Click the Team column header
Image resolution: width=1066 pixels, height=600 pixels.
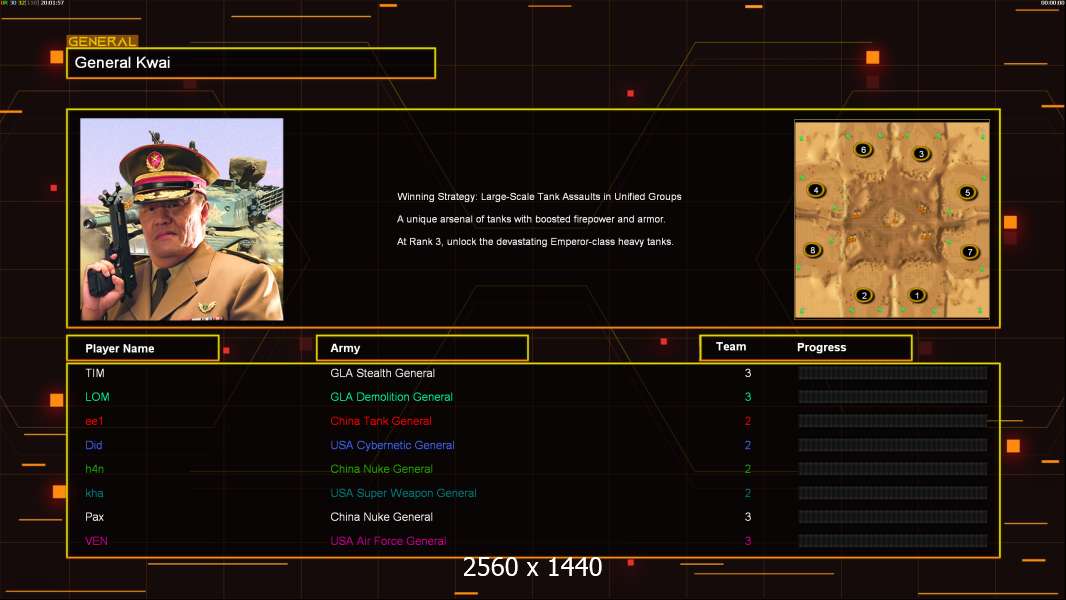click(x=731, y=347)
